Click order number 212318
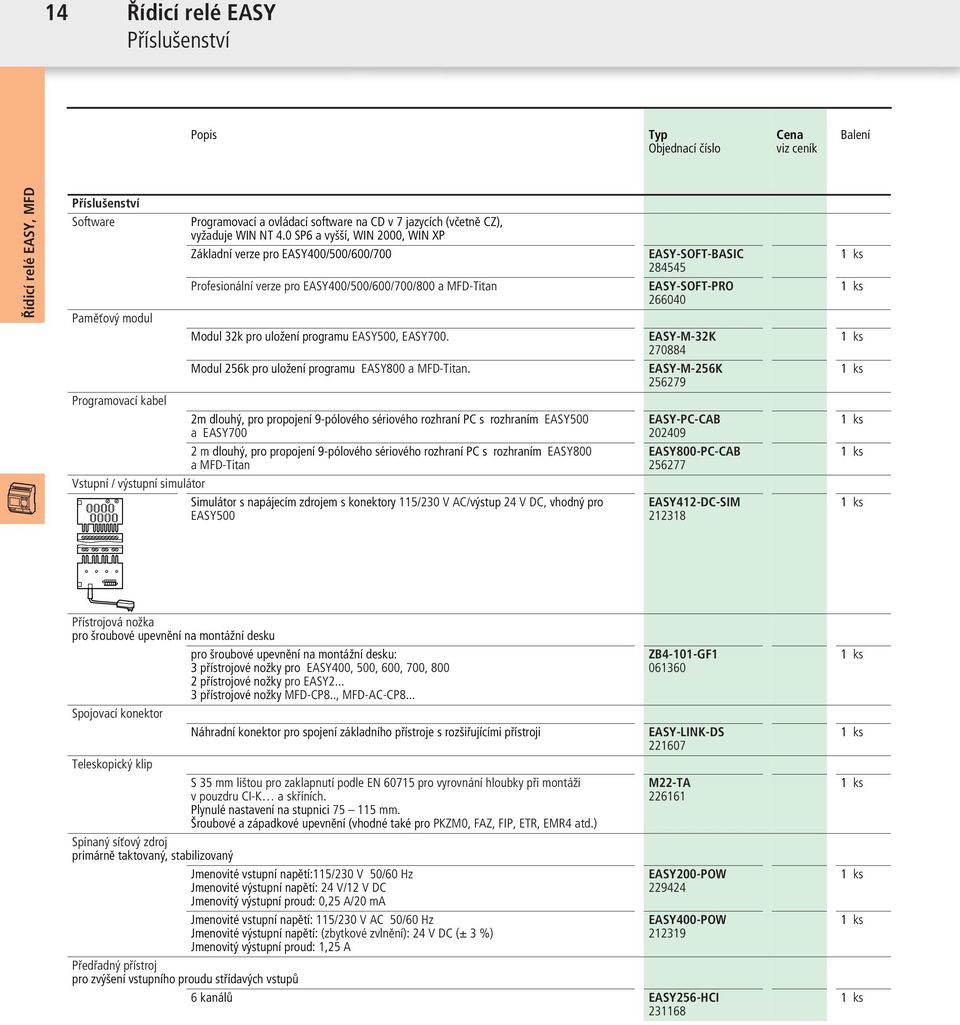This screenshot has height=1025, width=960. pos(667,516)
